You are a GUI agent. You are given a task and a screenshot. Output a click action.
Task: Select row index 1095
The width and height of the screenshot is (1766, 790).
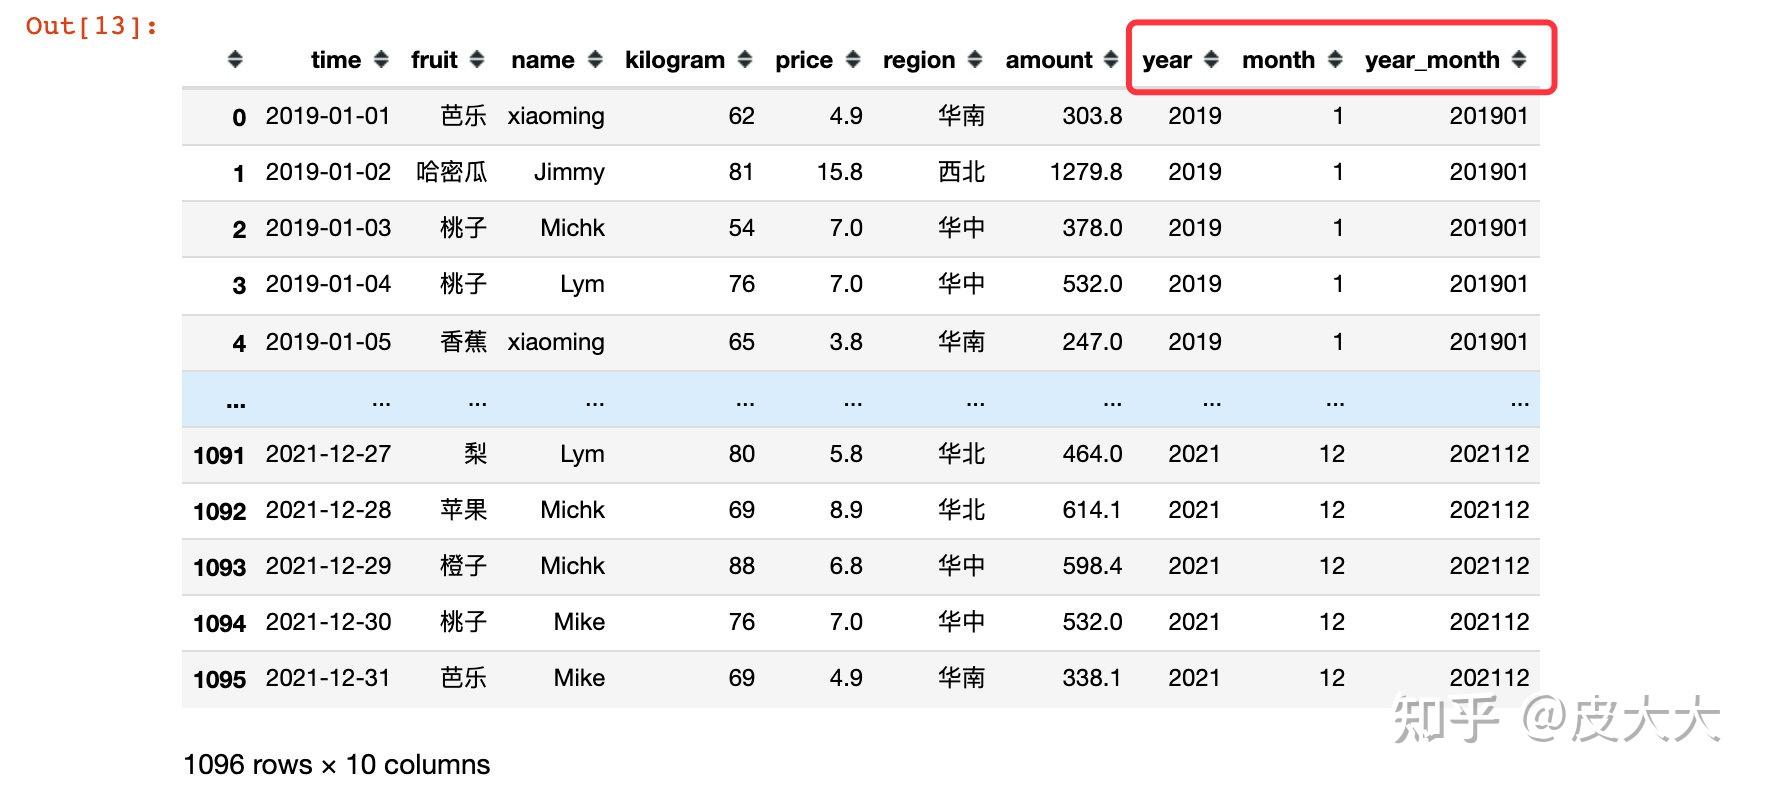pyautogui.click(x=219, y=679)
